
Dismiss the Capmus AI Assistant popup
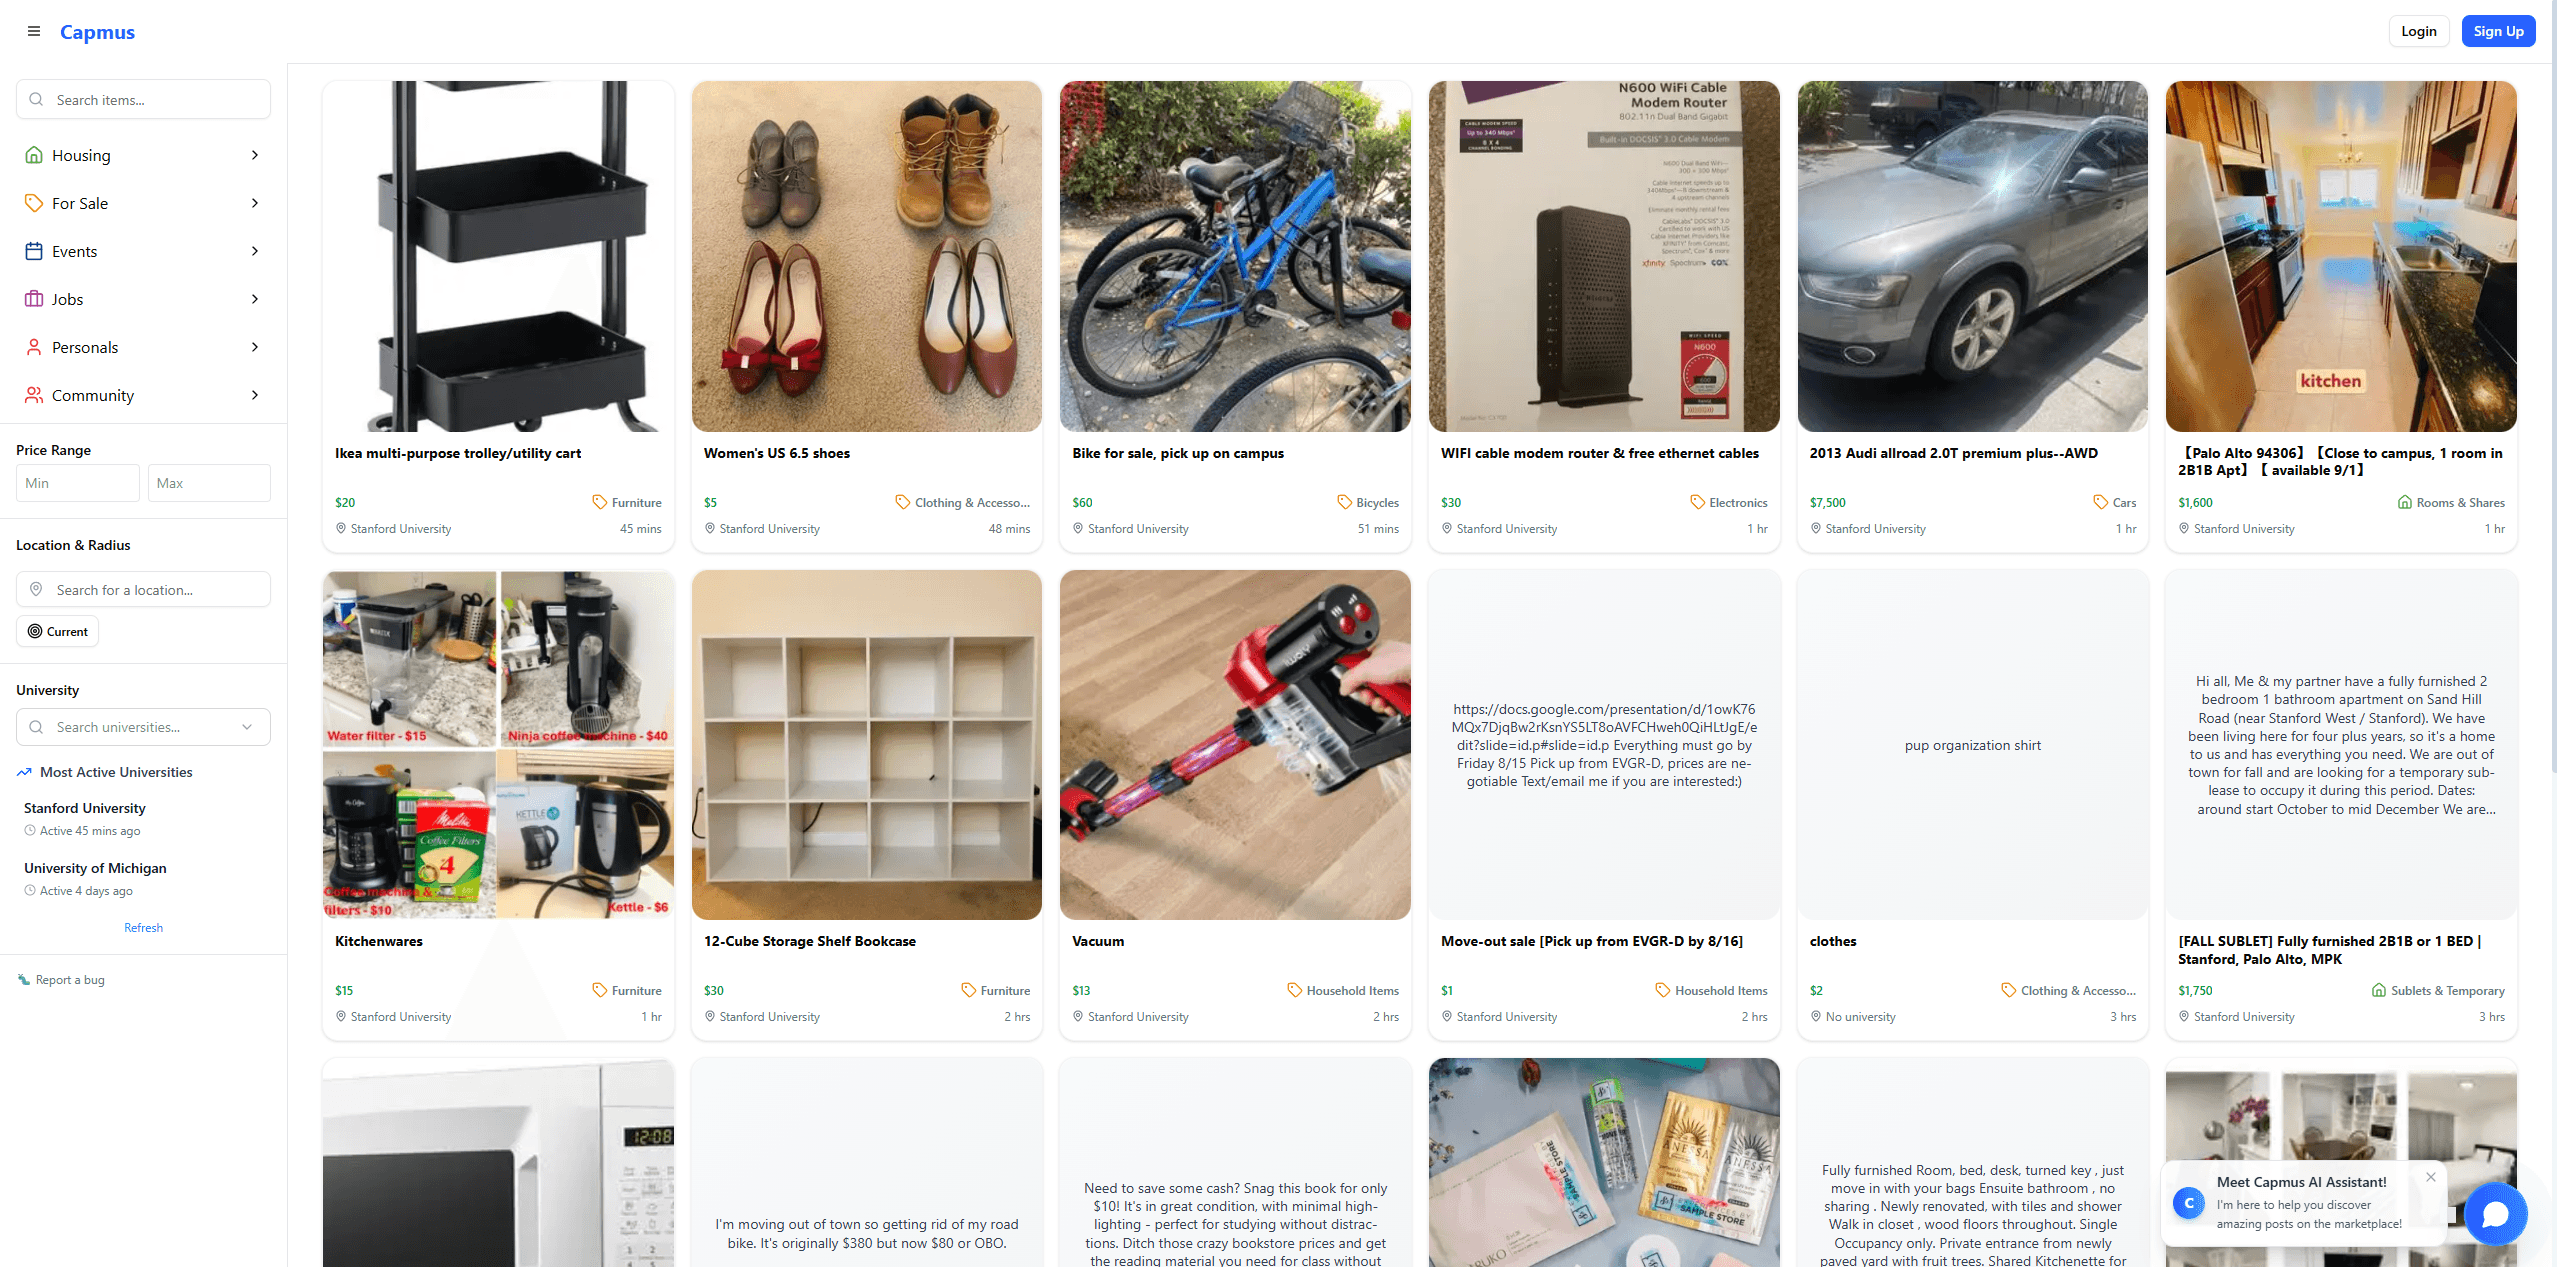coord(2431,1177)
